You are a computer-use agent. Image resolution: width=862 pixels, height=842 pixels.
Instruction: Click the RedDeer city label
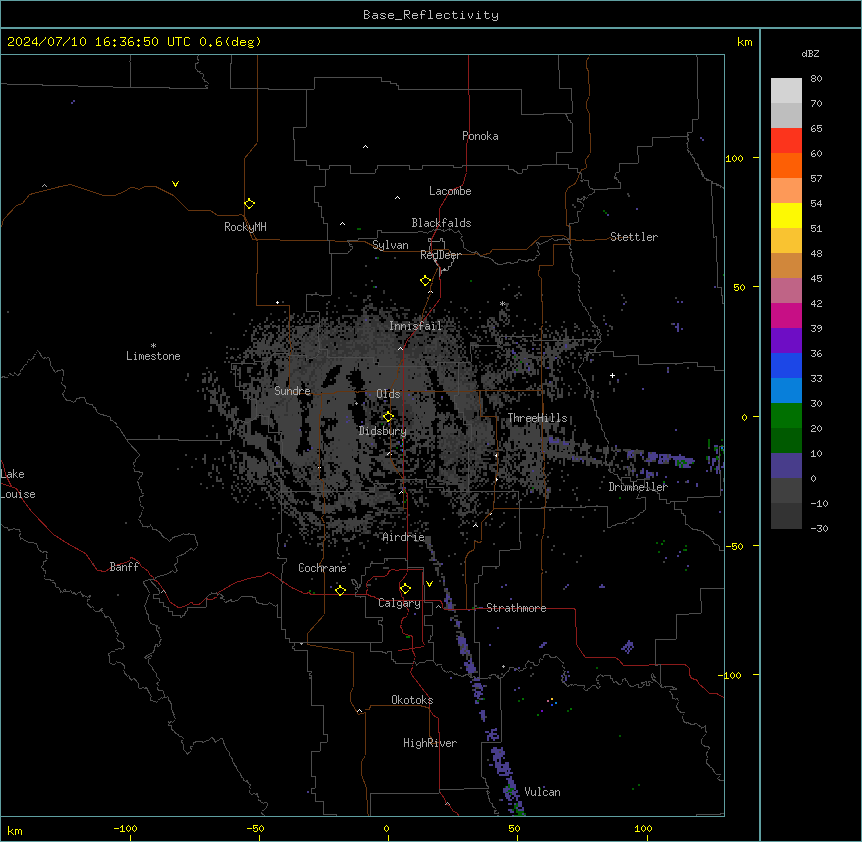pyautogui.click(x=440, y=255)
